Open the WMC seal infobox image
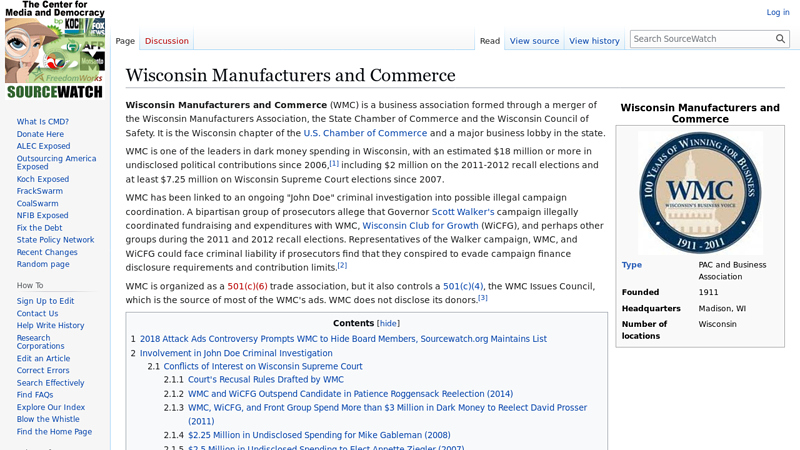This screenshot has height=450, width=800. click(x=700, y=193)
